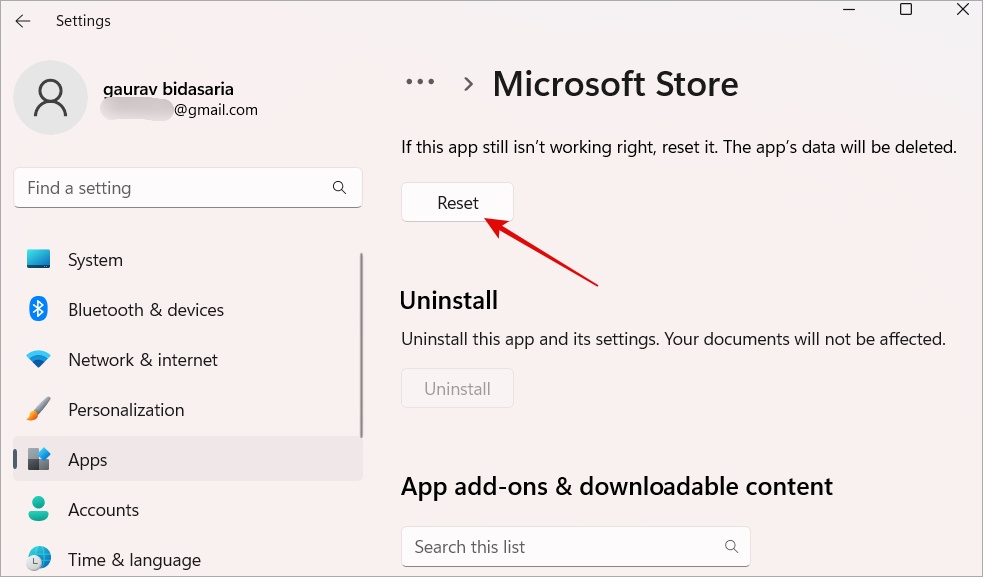Open Personalization paintbrush icon

[x=39, y=410]
